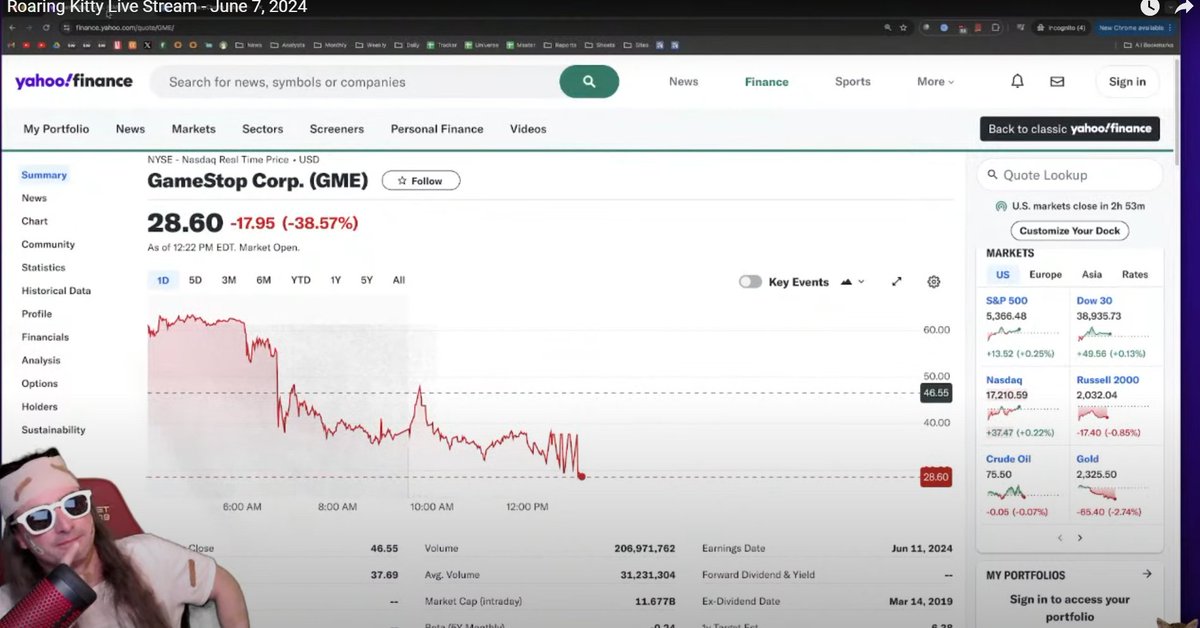The image size is (1200, 628).
Task: Open the Statistics sidebar link
Action: click(x=43, y=268)
